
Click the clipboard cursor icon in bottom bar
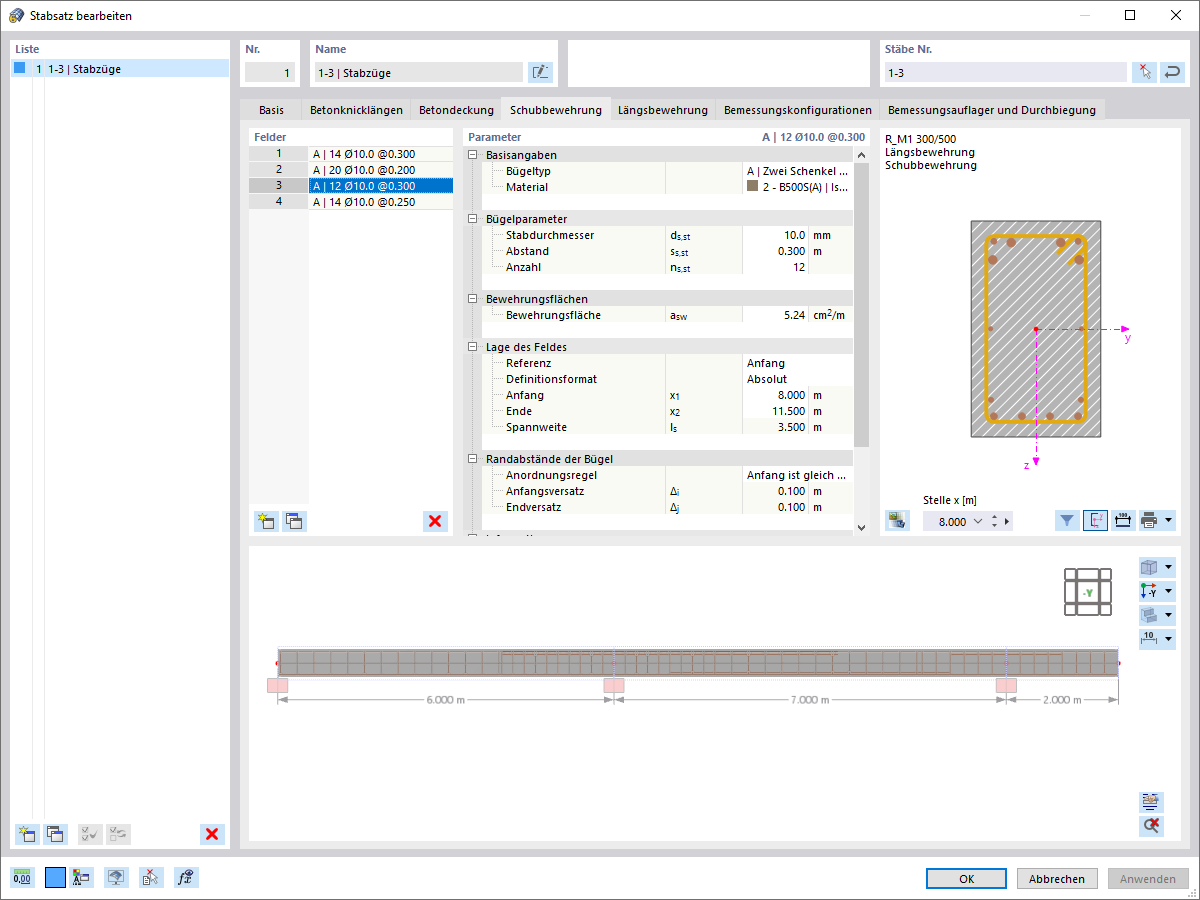click(x=151, y=878)
